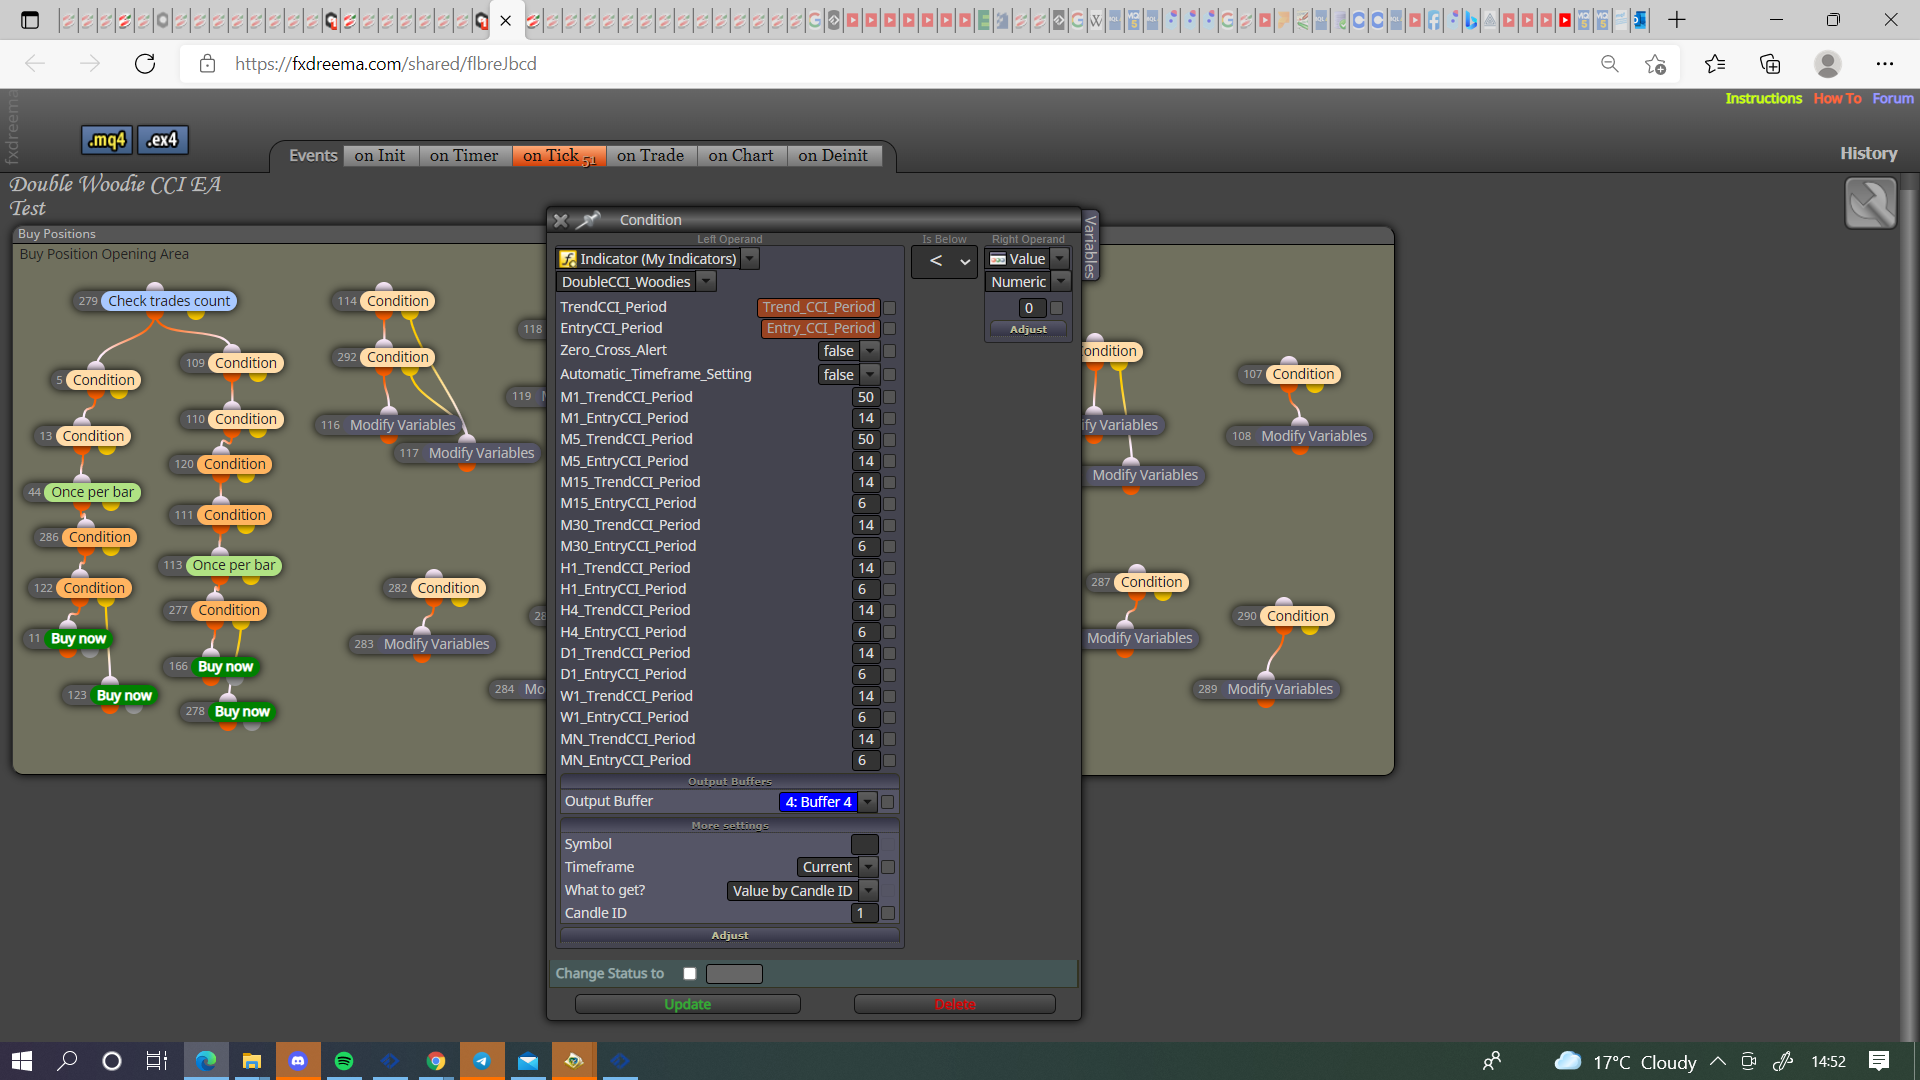Viewport: 1920px width, 1080px height.
Task: Switch to the on Chart event tab
Action: (741, 155)
